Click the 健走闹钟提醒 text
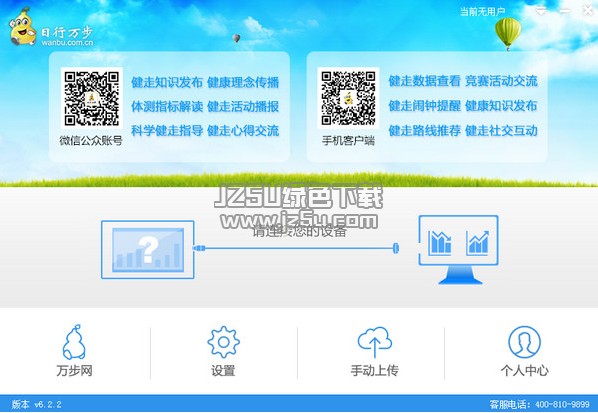This screenshot has height=413, width=598. [x=424, y=106]
